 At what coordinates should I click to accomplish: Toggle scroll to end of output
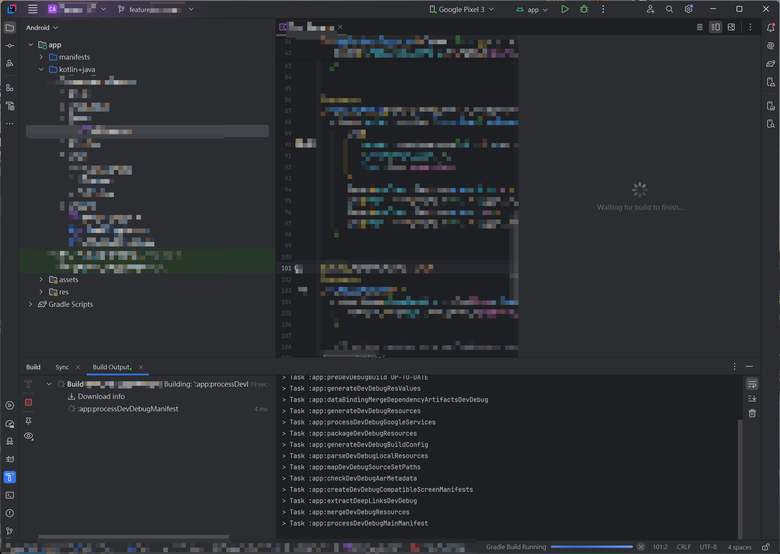point(752,399)
